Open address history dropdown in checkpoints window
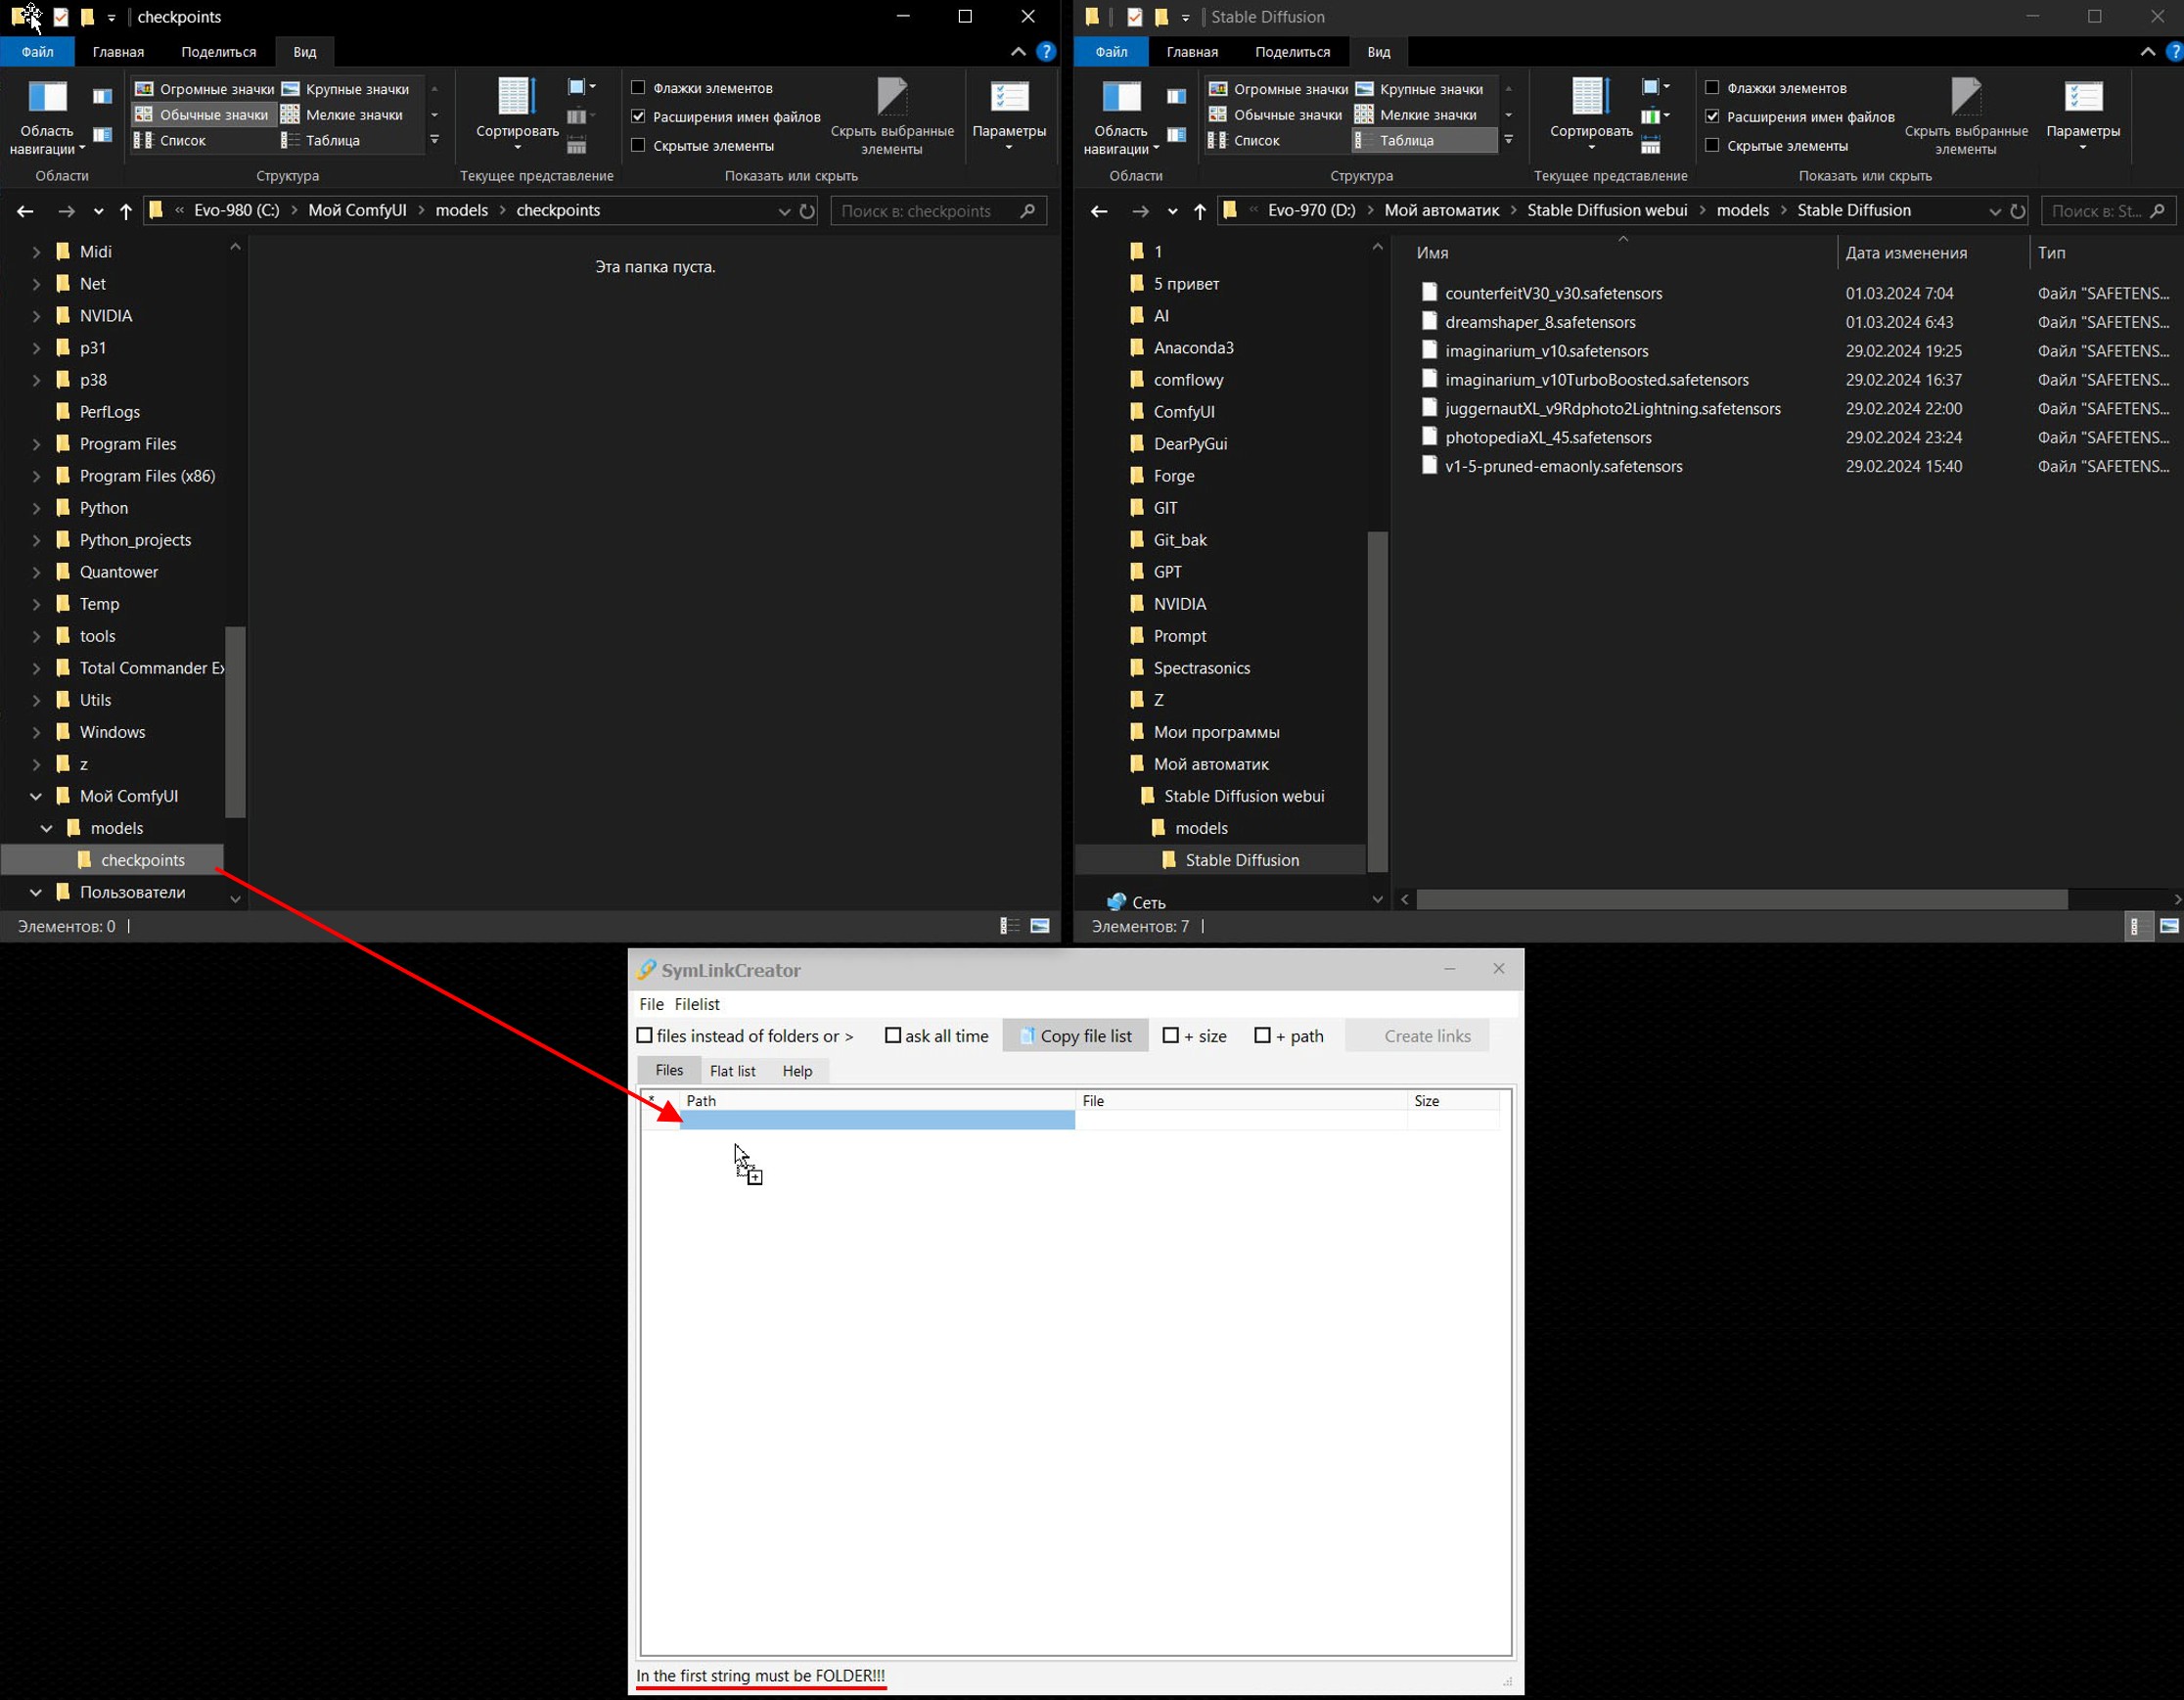This screenshot has height=1700, width=2184. pyautogui.click(x=784, y=211)
